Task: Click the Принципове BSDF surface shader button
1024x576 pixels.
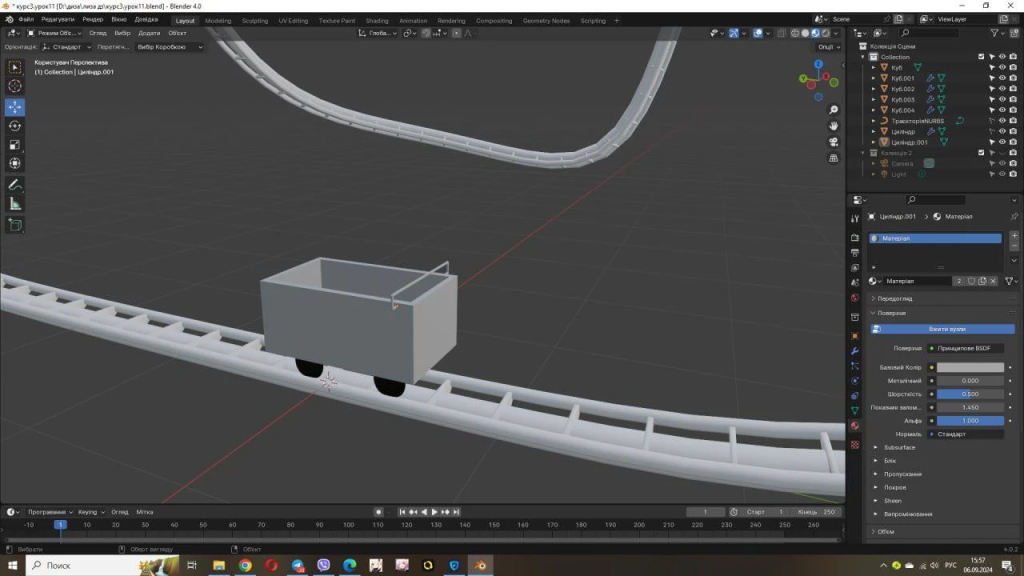Action: pos(965,348)
